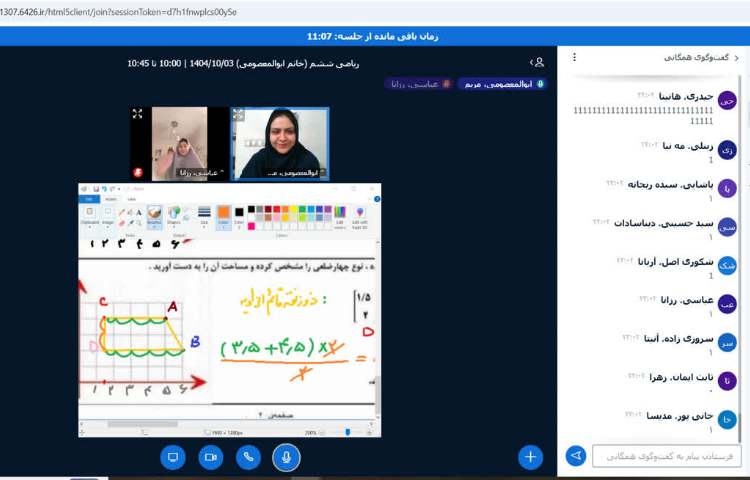Open the chat options three-dot menu
The width and height of the screenshot is (750, 480).
coord(574,57)
